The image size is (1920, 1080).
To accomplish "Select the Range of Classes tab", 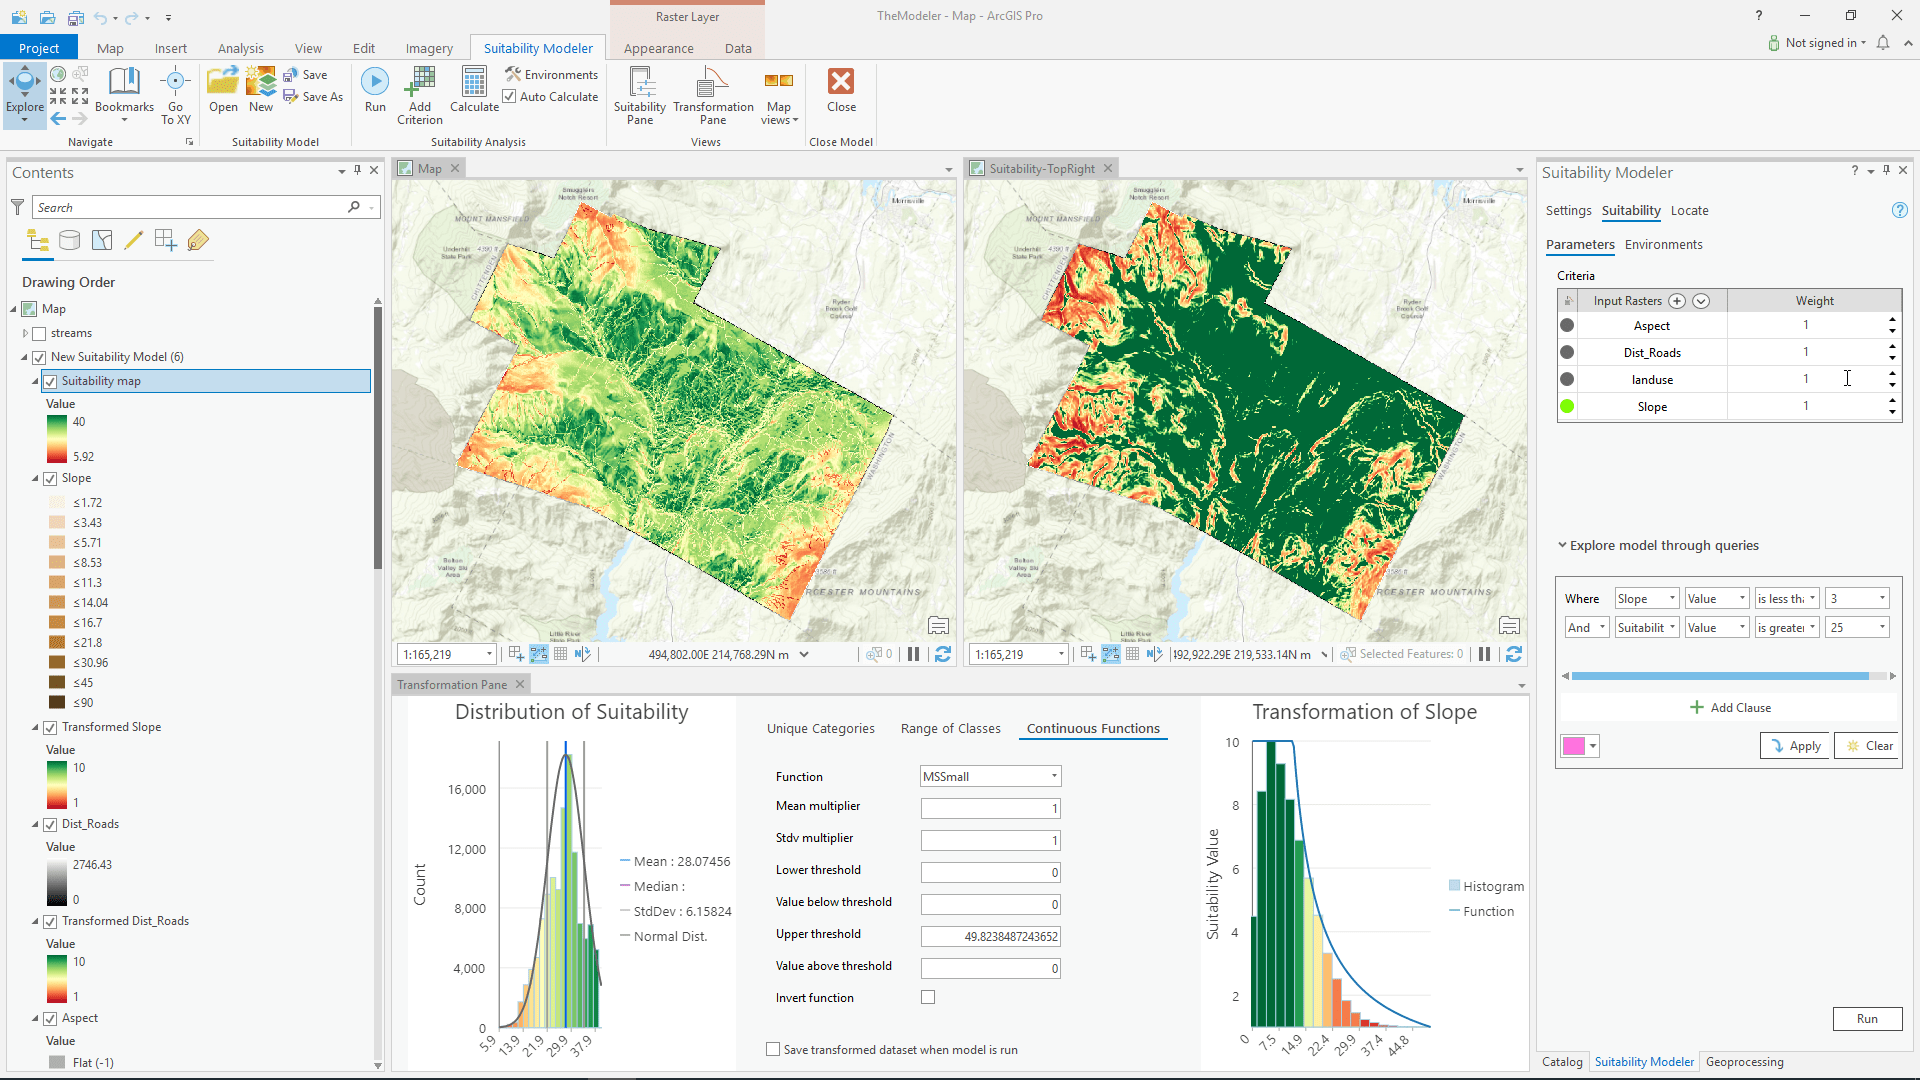I will 950,729.
